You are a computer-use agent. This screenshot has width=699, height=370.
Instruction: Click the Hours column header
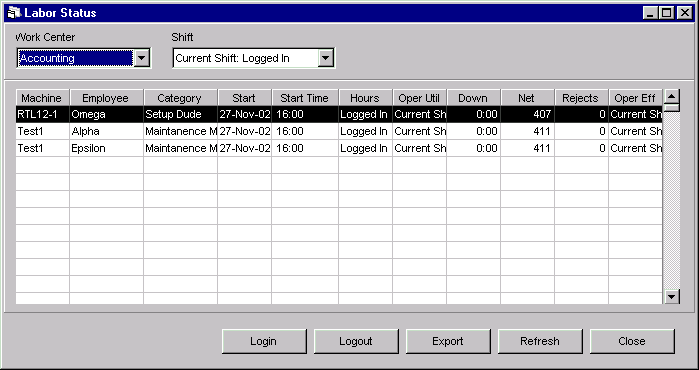coord(366,98)
